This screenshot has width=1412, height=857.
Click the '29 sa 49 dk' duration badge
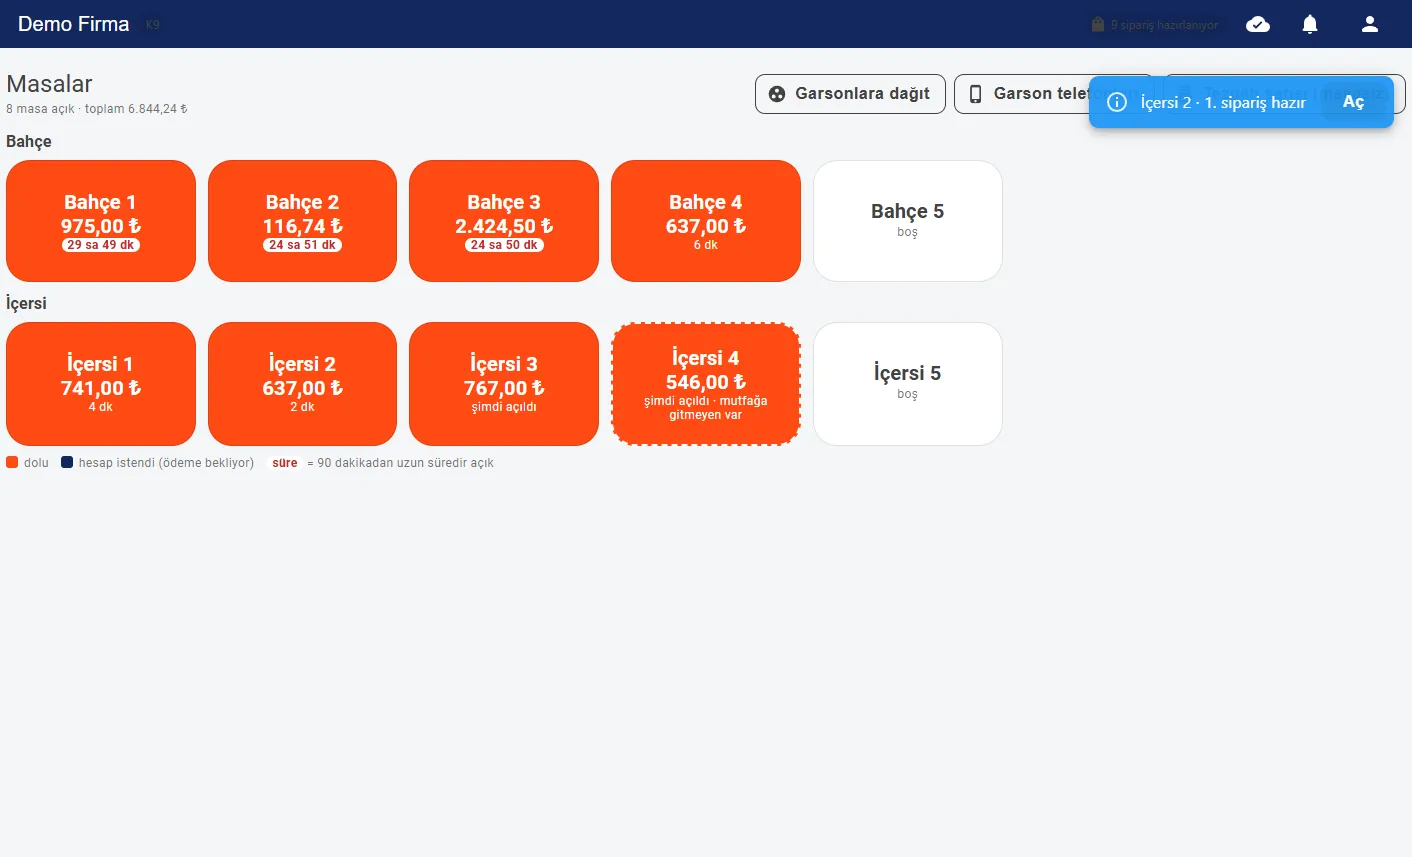tap(101, 245)
